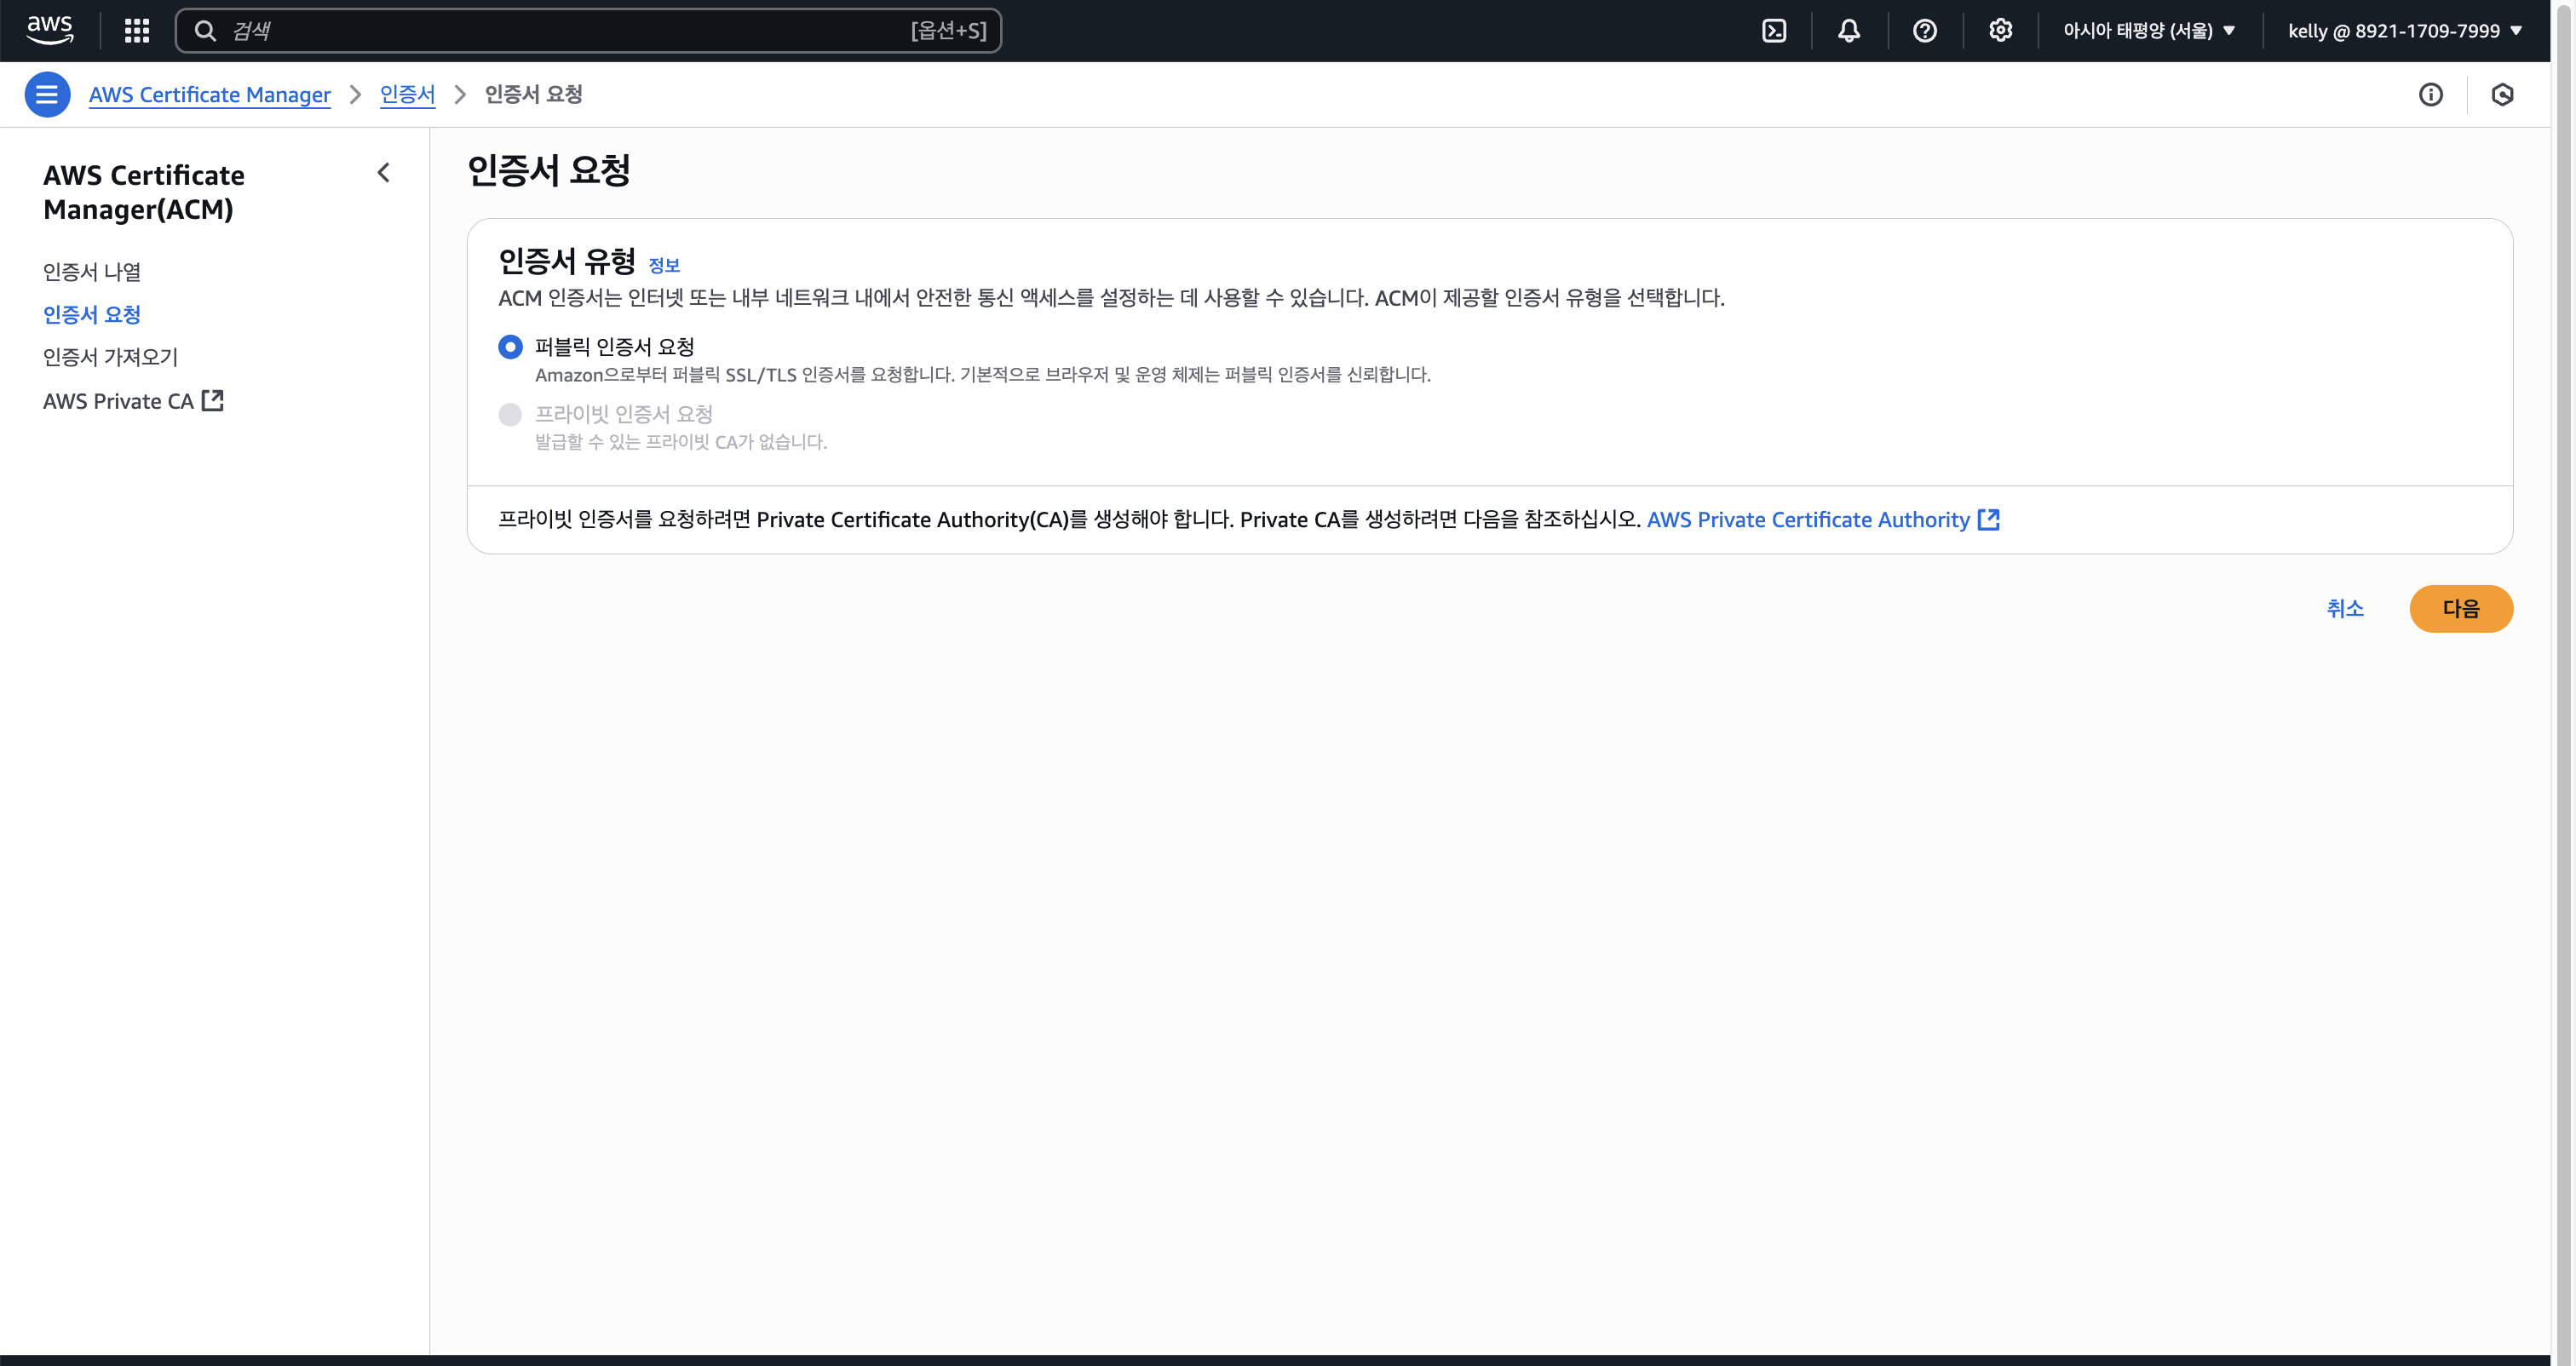Image resolution: width=2576 pixels, height=1366 pixels.
Task: Open the services grid menu icon
Action: 137,30
